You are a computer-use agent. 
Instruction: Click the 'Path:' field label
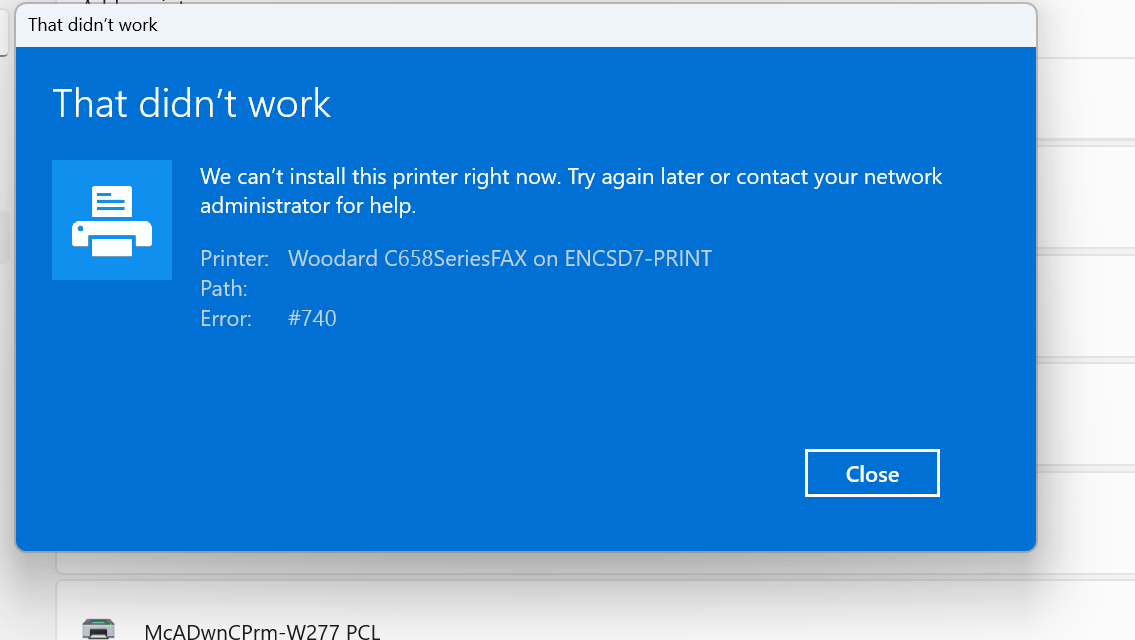click(224, 289)
